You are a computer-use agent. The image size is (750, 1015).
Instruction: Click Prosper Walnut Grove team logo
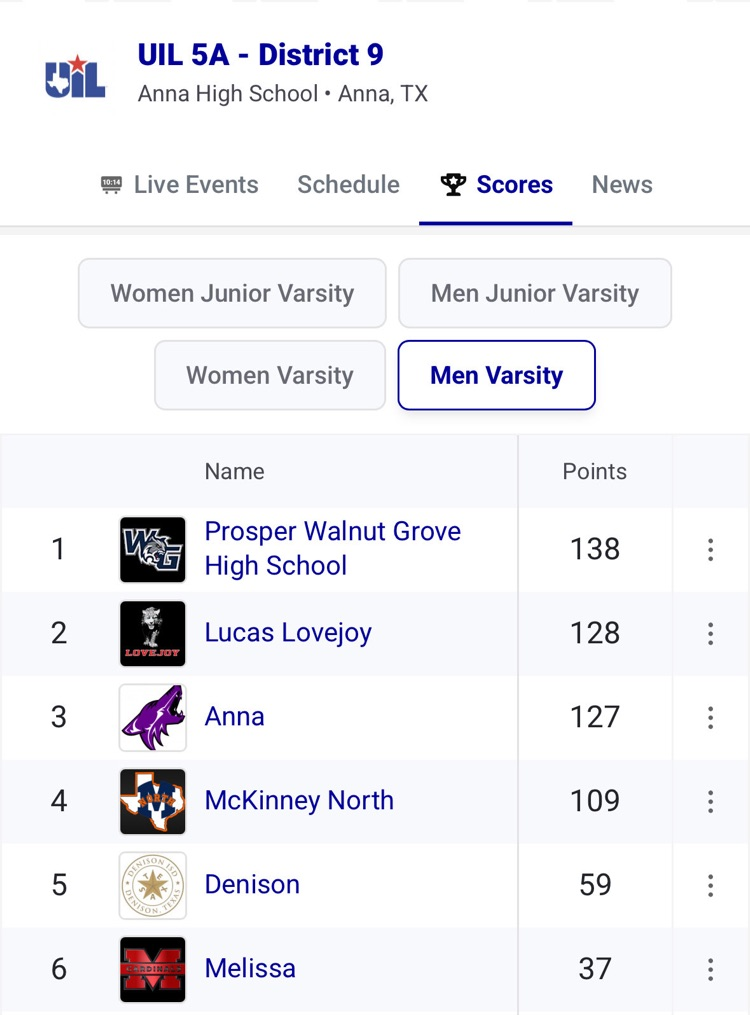(x=152, y=549)
